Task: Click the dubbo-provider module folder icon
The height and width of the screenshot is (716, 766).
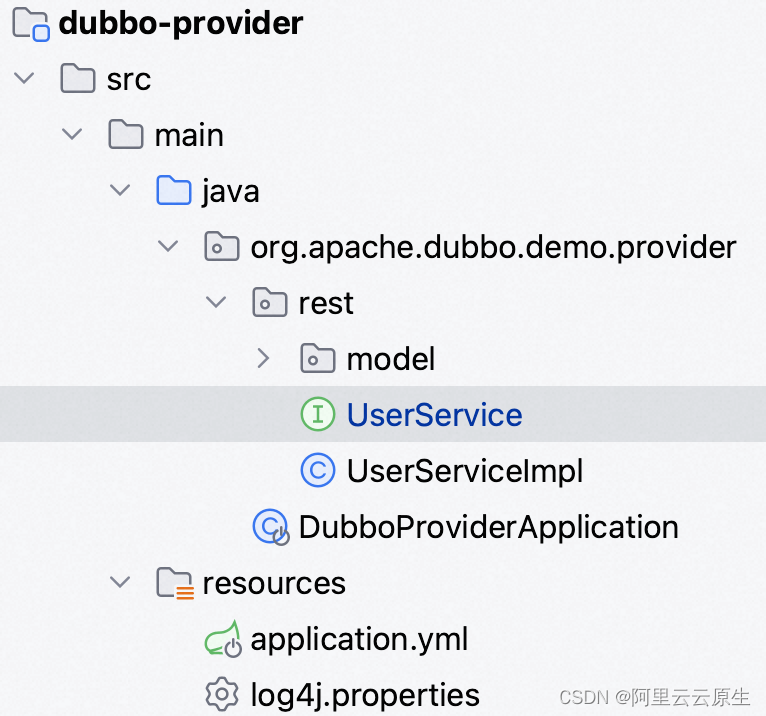Action: tap(30, 23)
